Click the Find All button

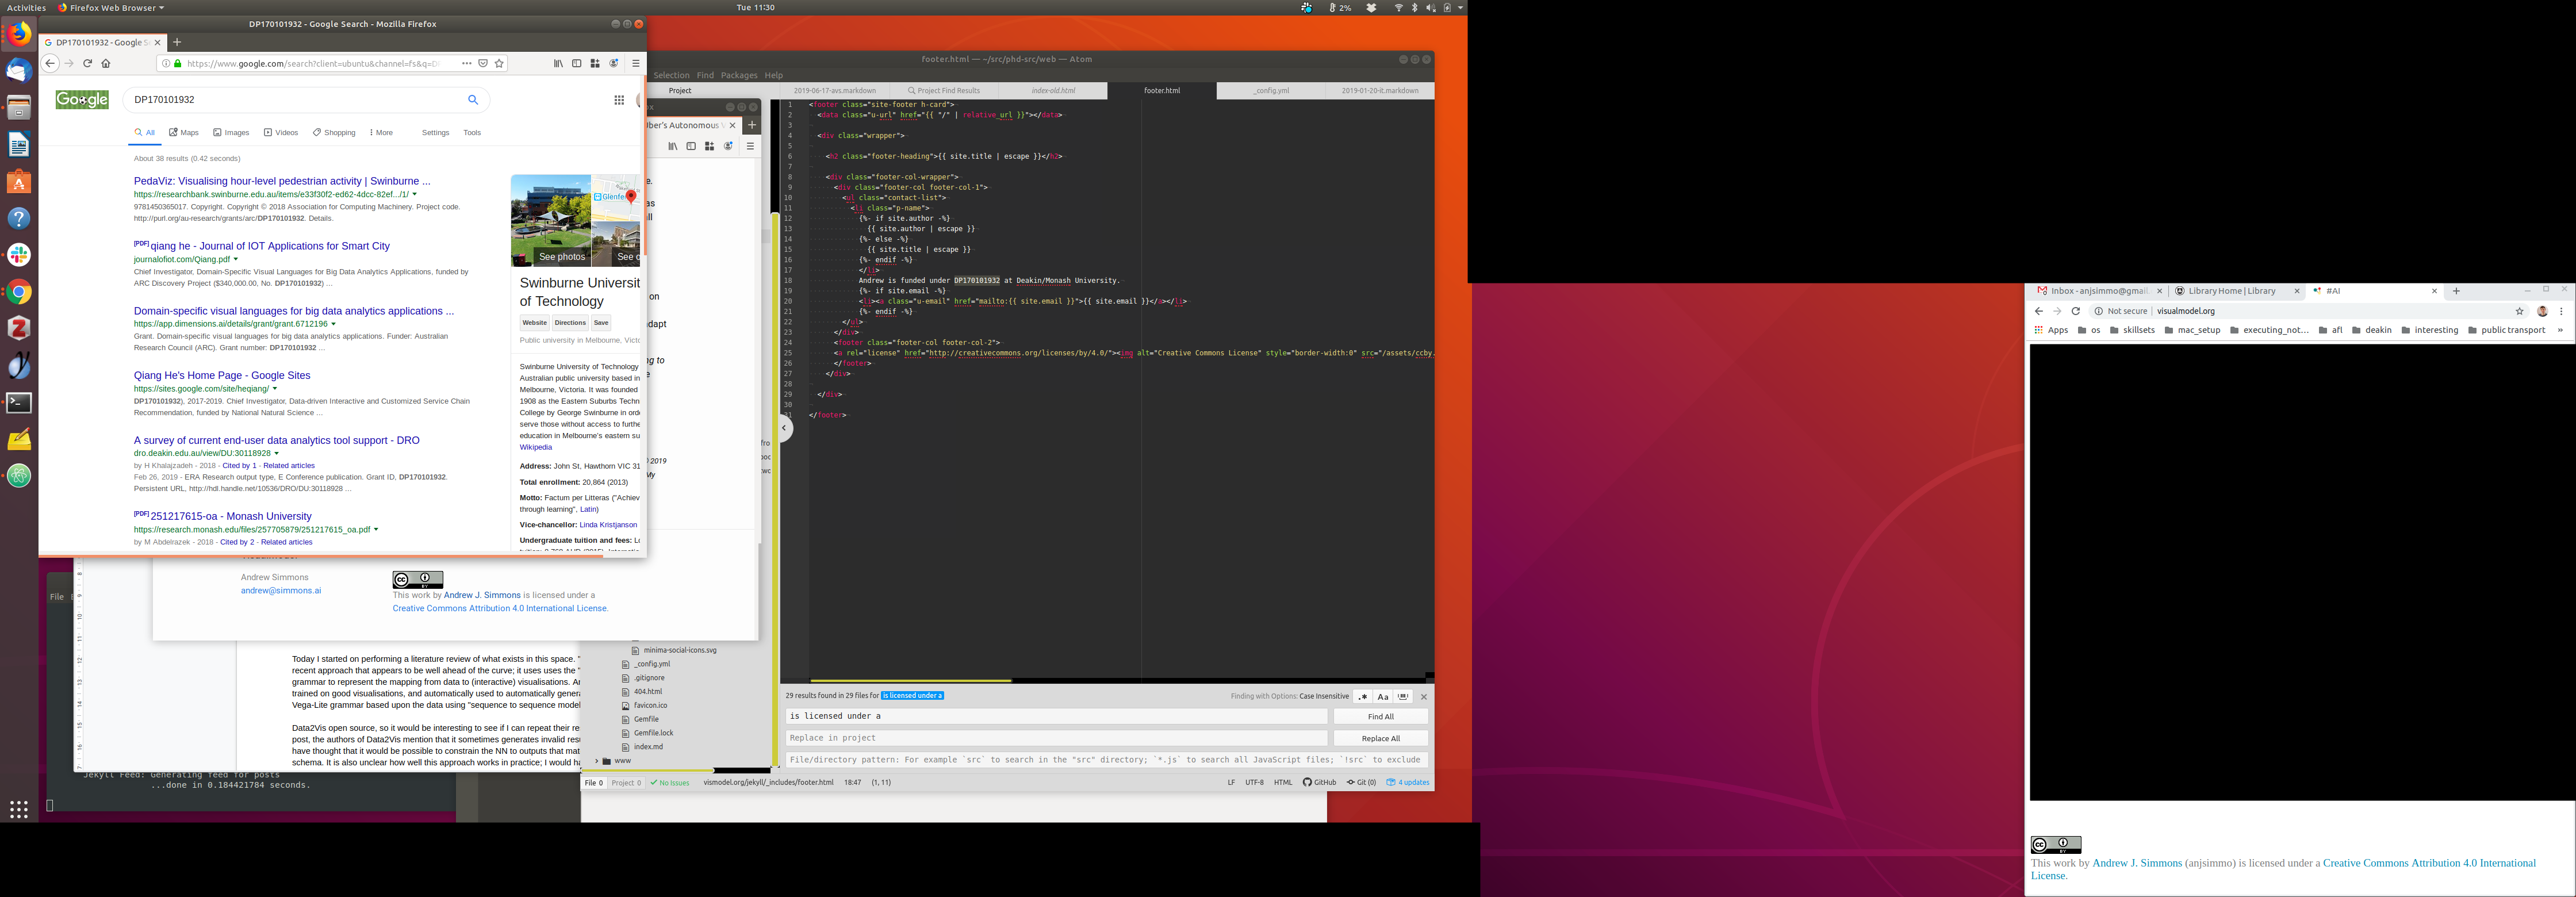point(1380,716)
